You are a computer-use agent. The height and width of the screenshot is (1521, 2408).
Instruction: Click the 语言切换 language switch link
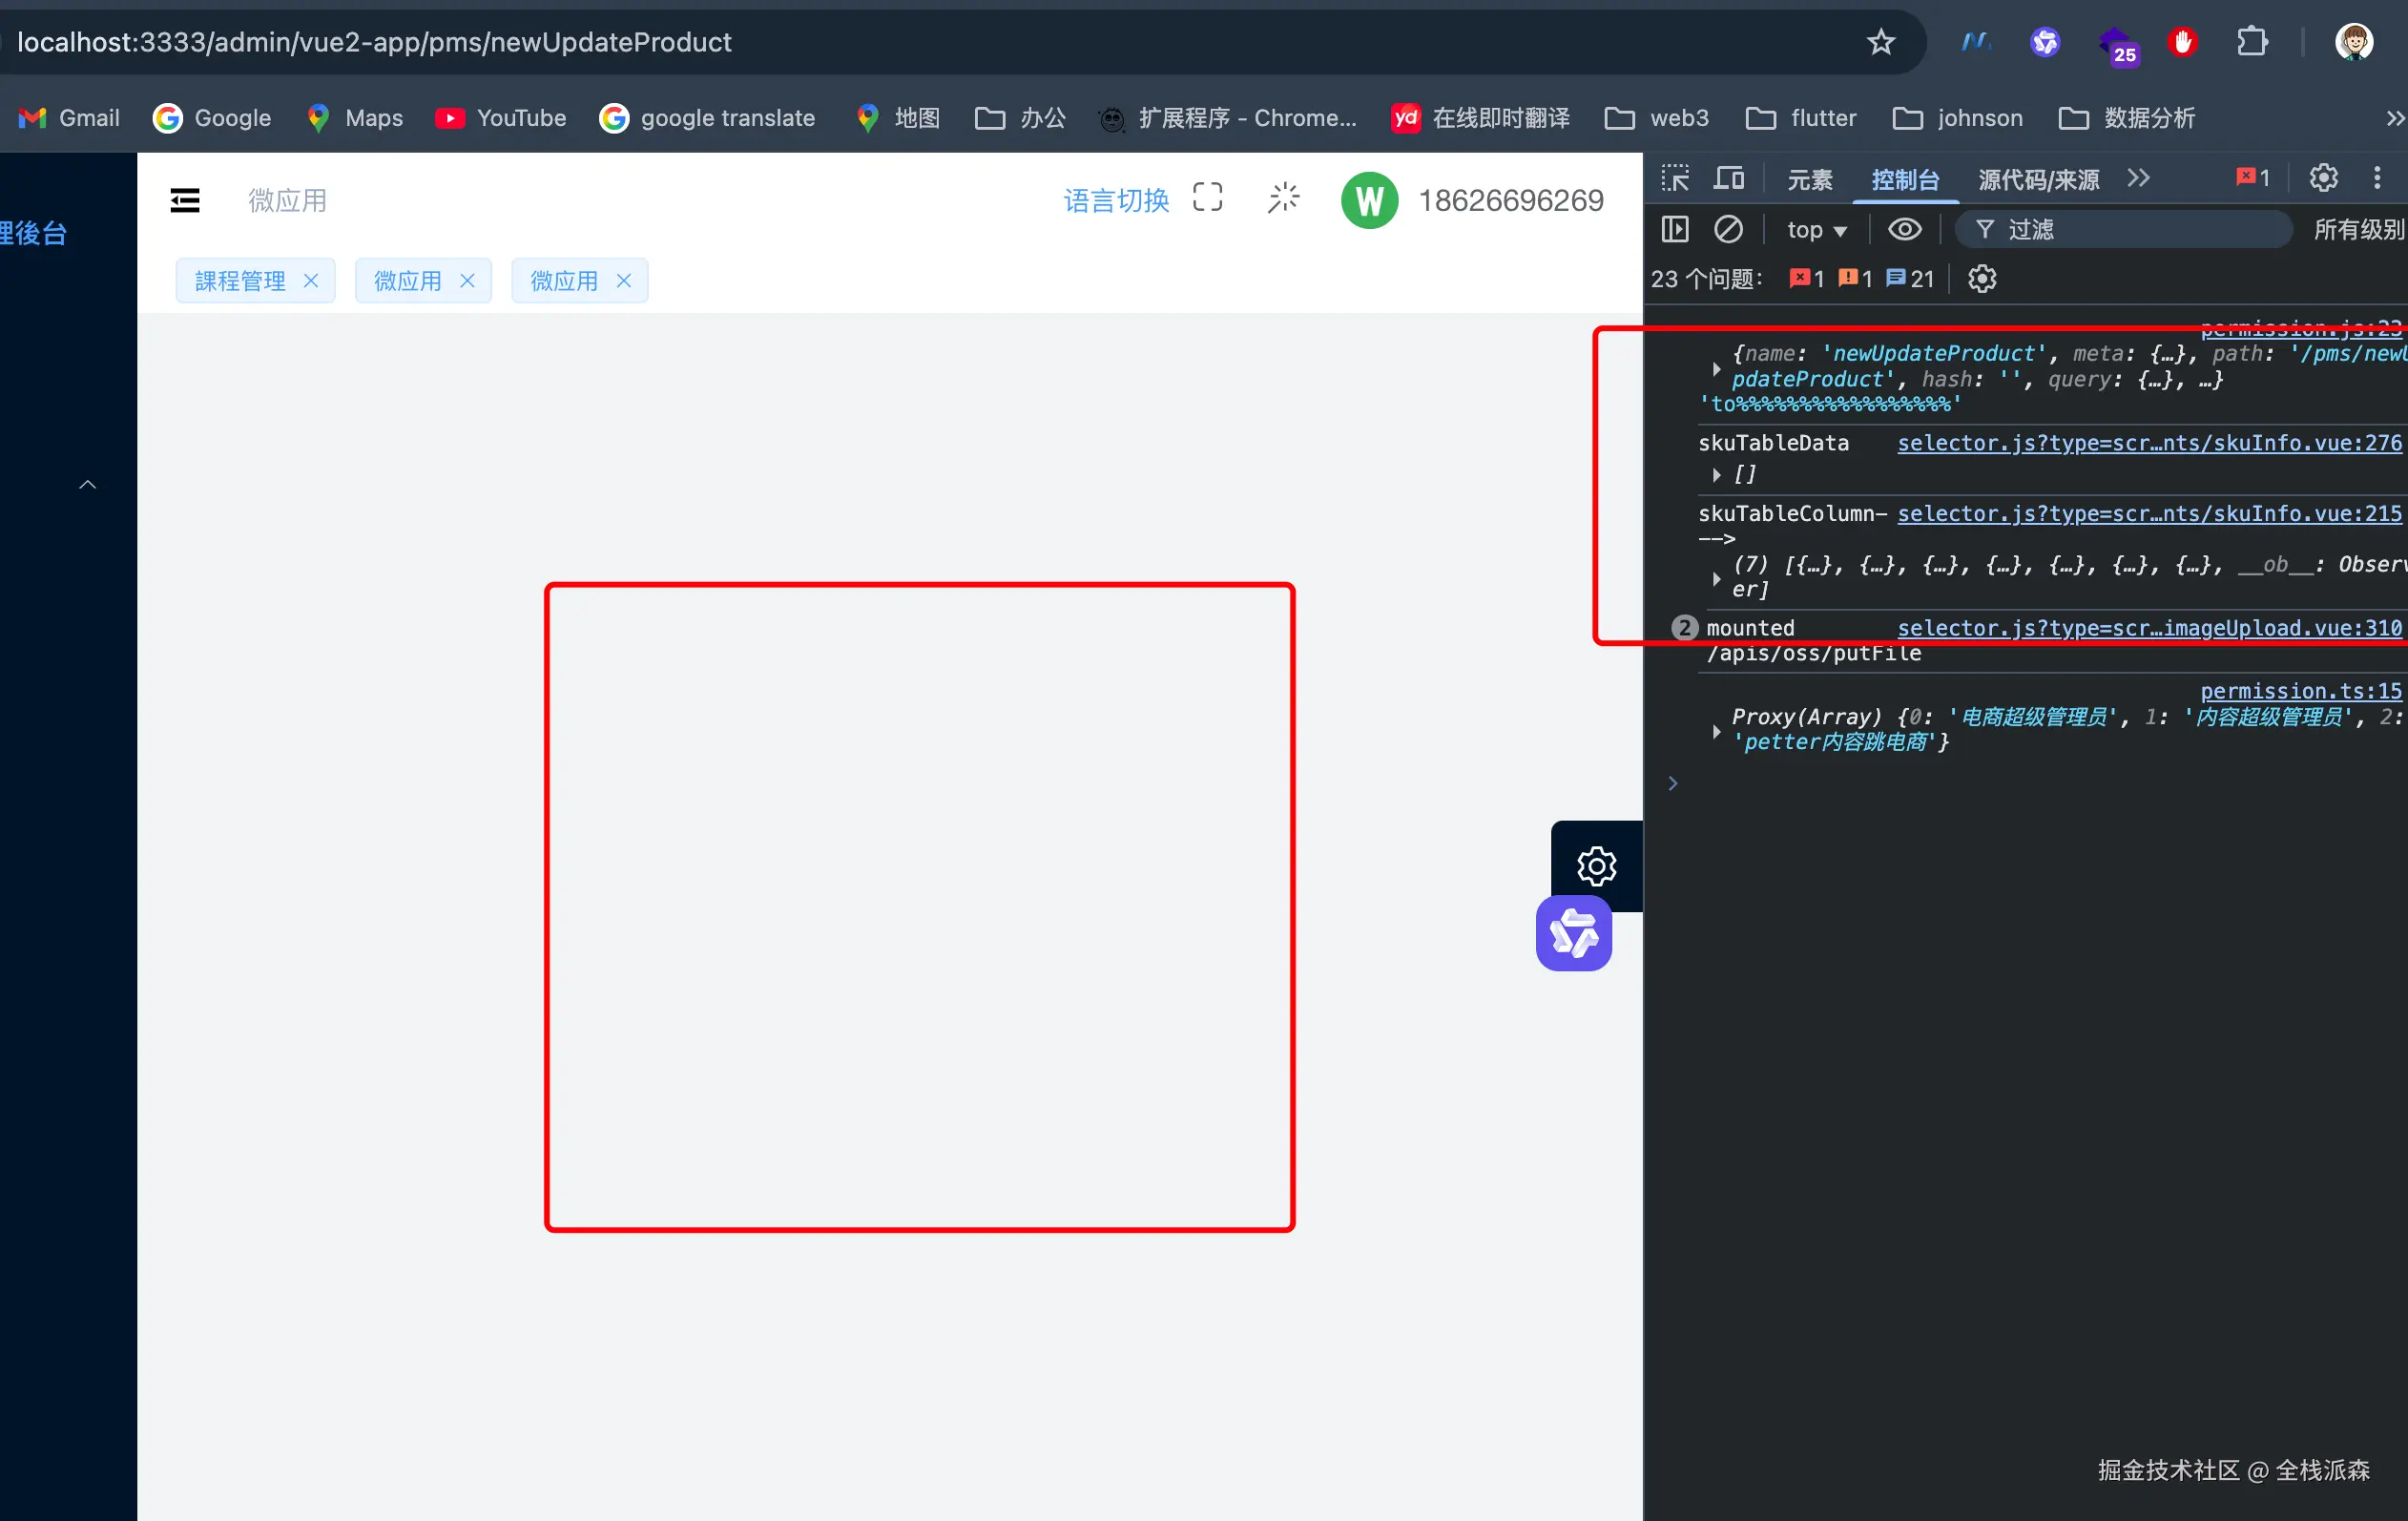click(1116, 200)
